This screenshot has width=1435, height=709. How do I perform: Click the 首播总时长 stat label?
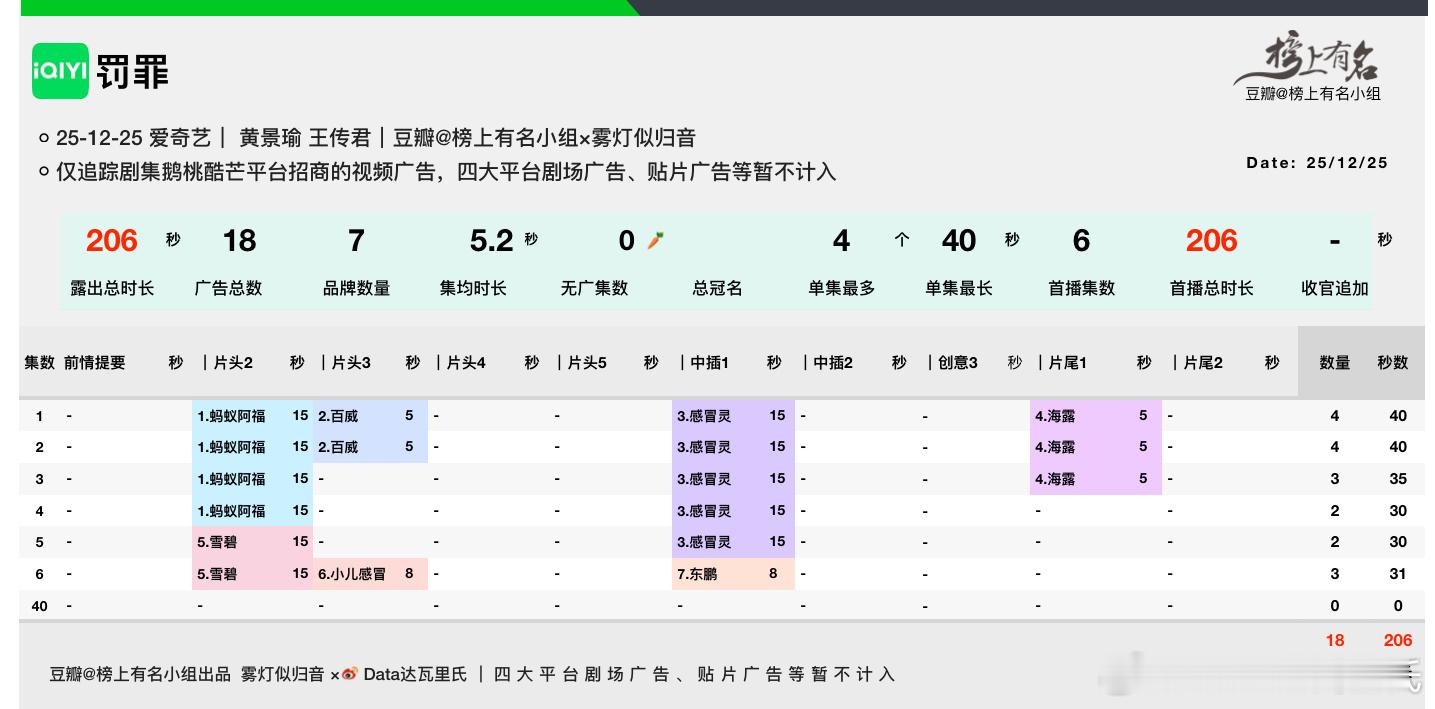(1211, 288)
